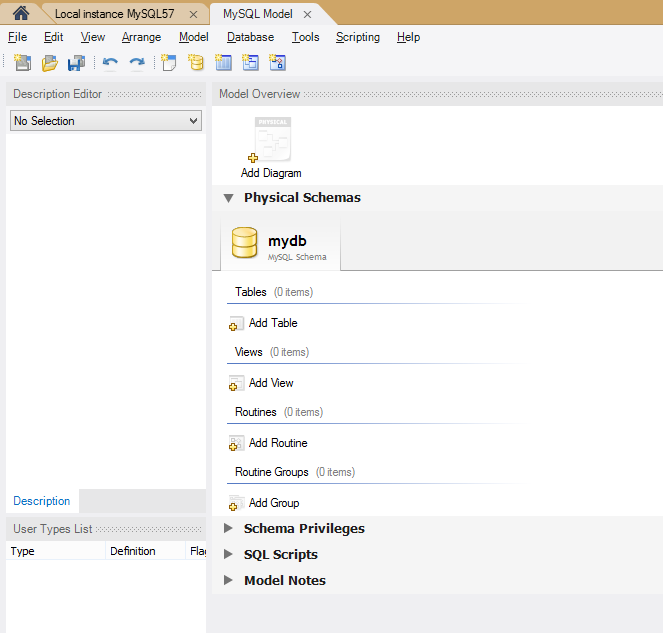Screen dimensions: 663x633
Task: Expand the Schema Privileges section
Action: point(229,528)
